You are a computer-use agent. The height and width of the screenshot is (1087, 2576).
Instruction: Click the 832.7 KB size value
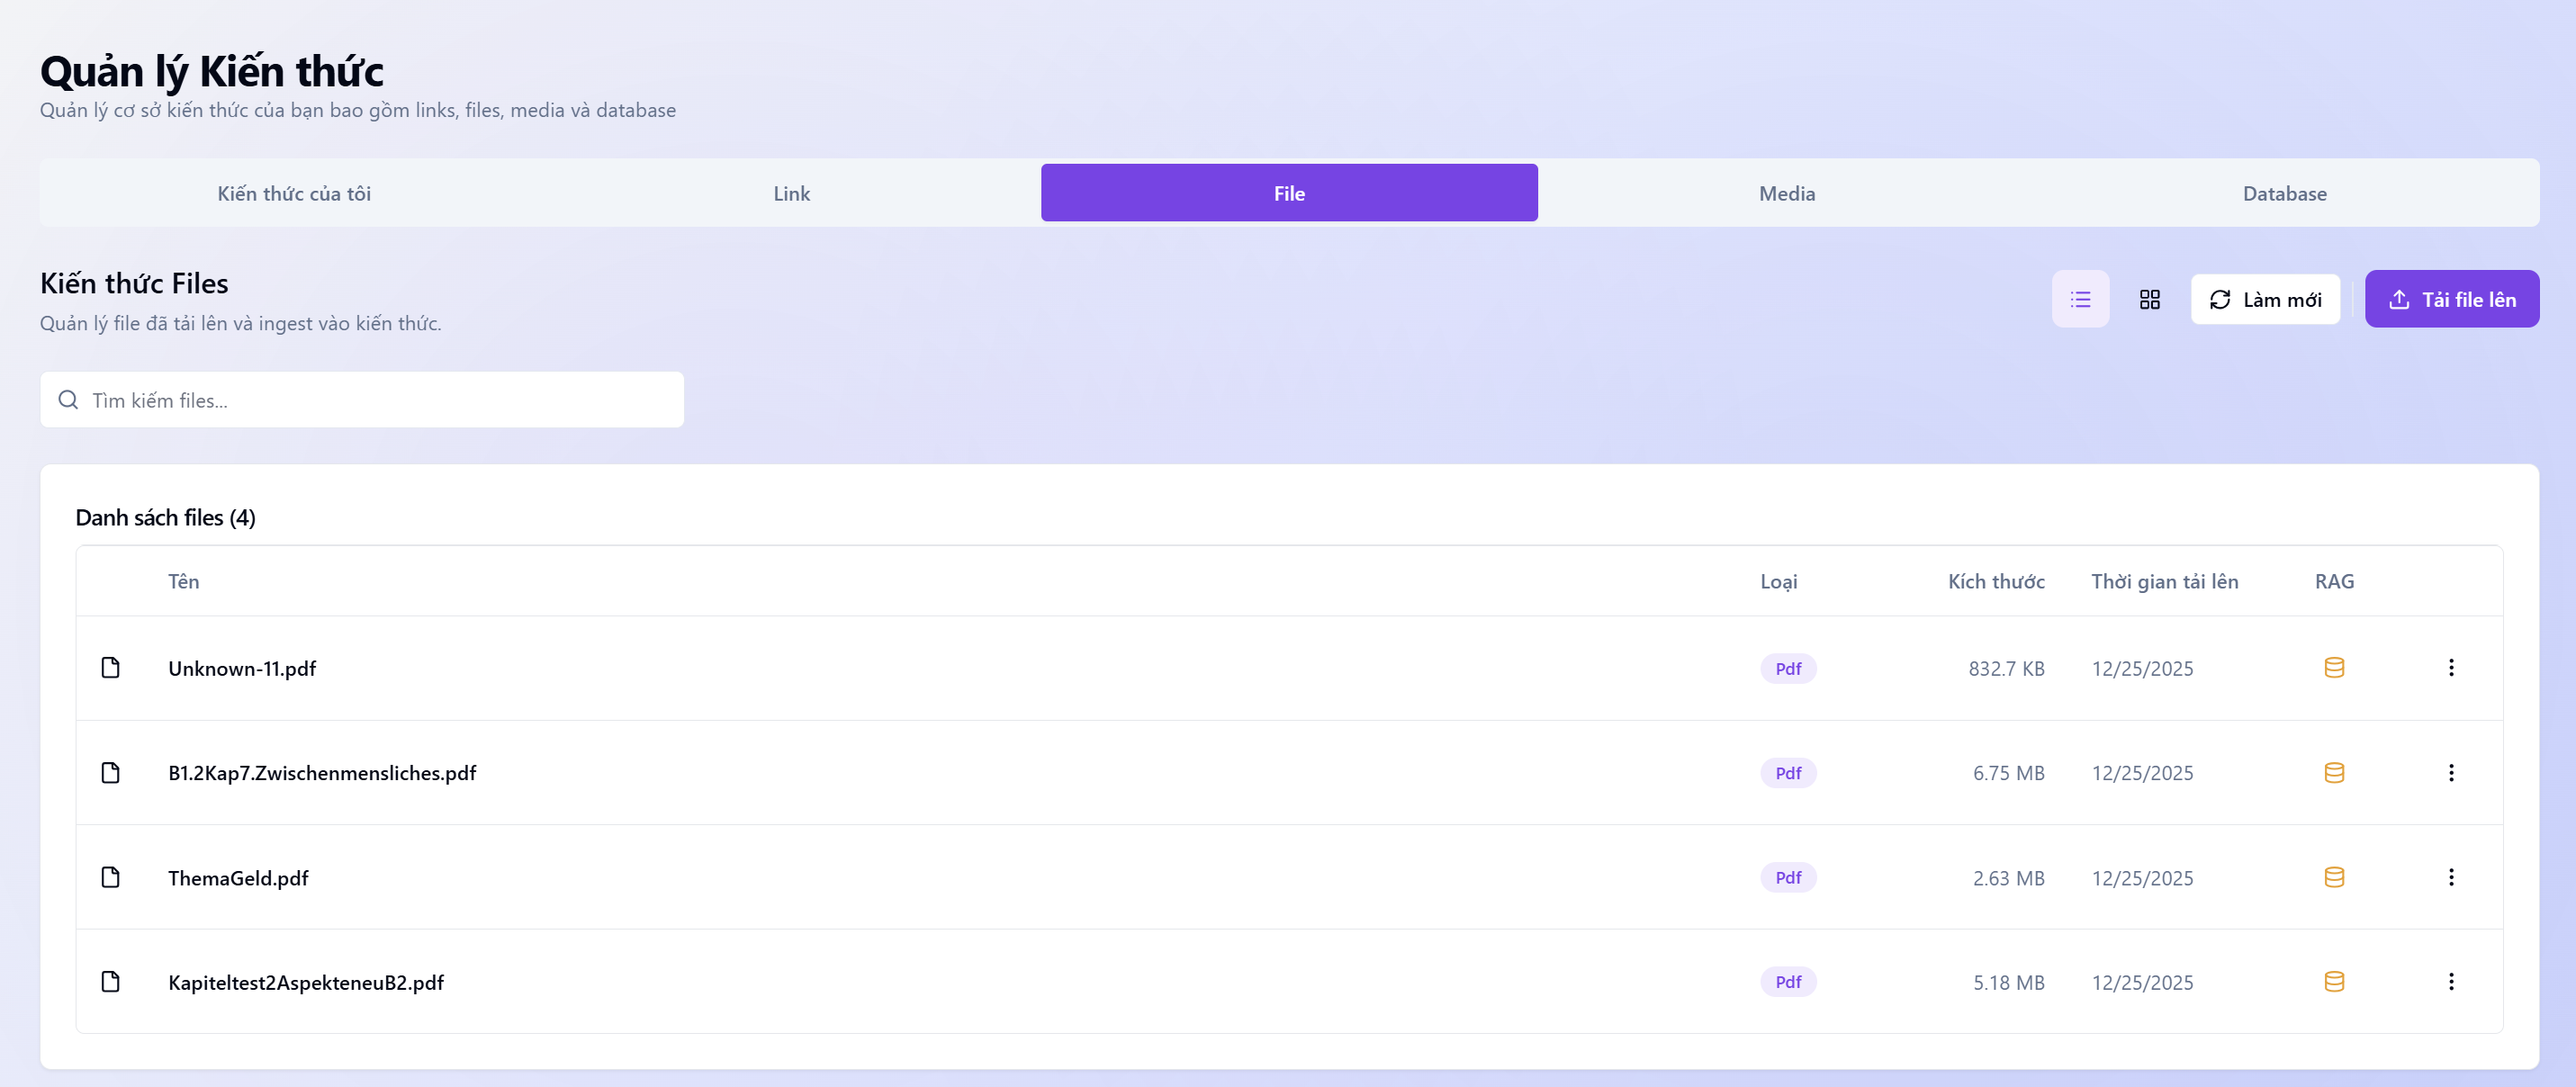[2006, 668]
